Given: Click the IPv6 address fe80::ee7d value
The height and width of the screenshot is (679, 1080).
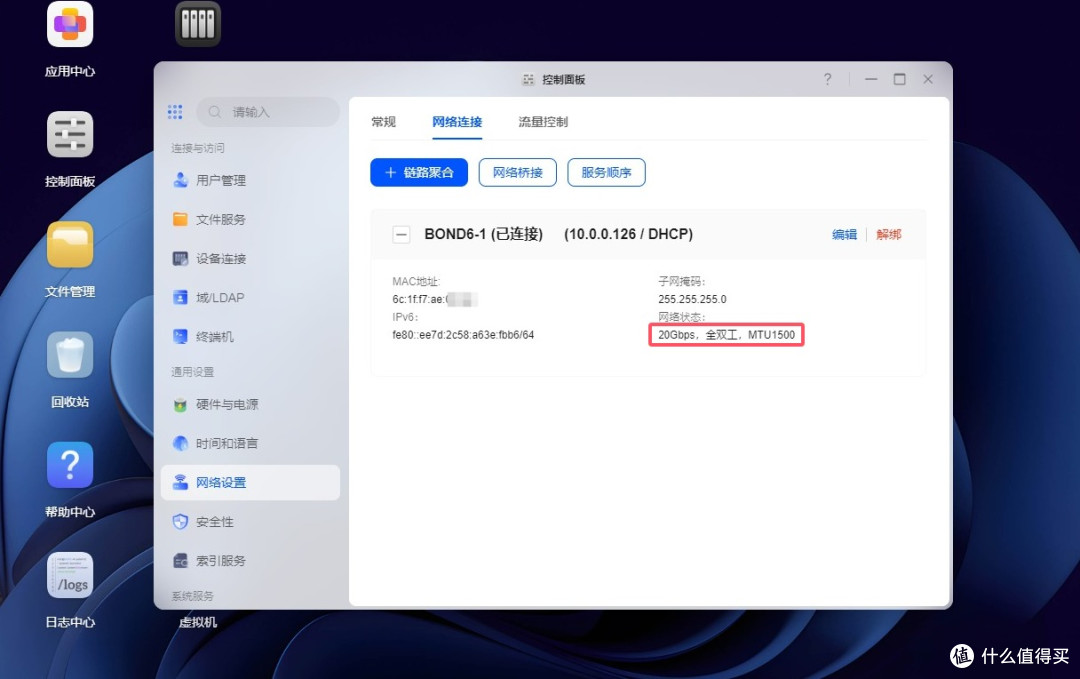Looking at the screenshot, I should point(463,335).
